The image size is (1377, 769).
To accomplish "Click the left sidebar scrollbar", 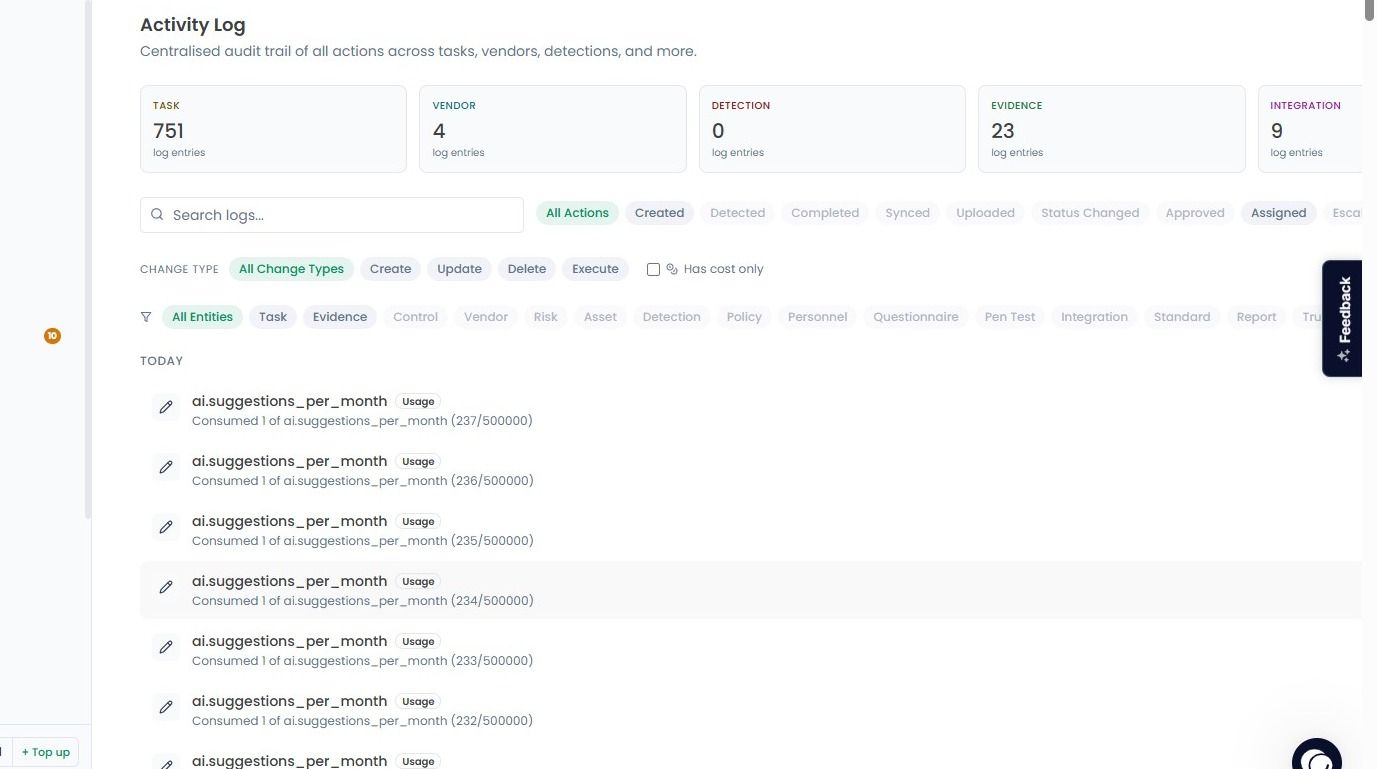I will (x=87, y=259).
